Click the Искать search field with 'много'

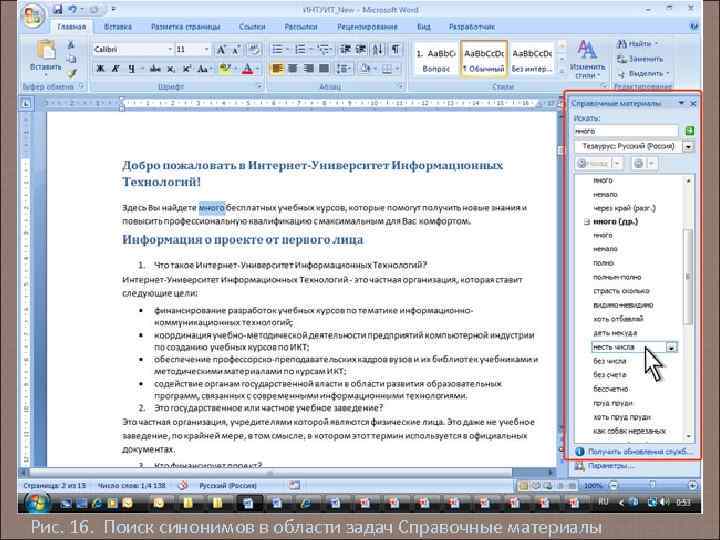coord(626,131)
